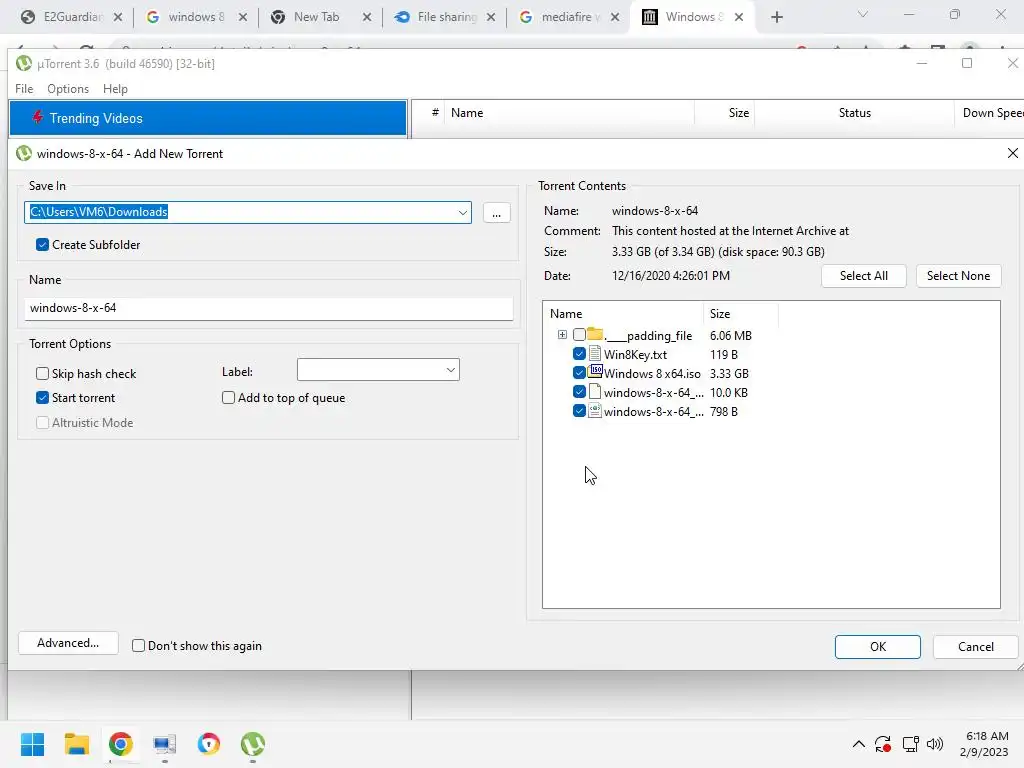Image resolution: width=1024 pixels, height=768 pixels.
Task: Click the padding_file folder icon
Action: [595, 334]
